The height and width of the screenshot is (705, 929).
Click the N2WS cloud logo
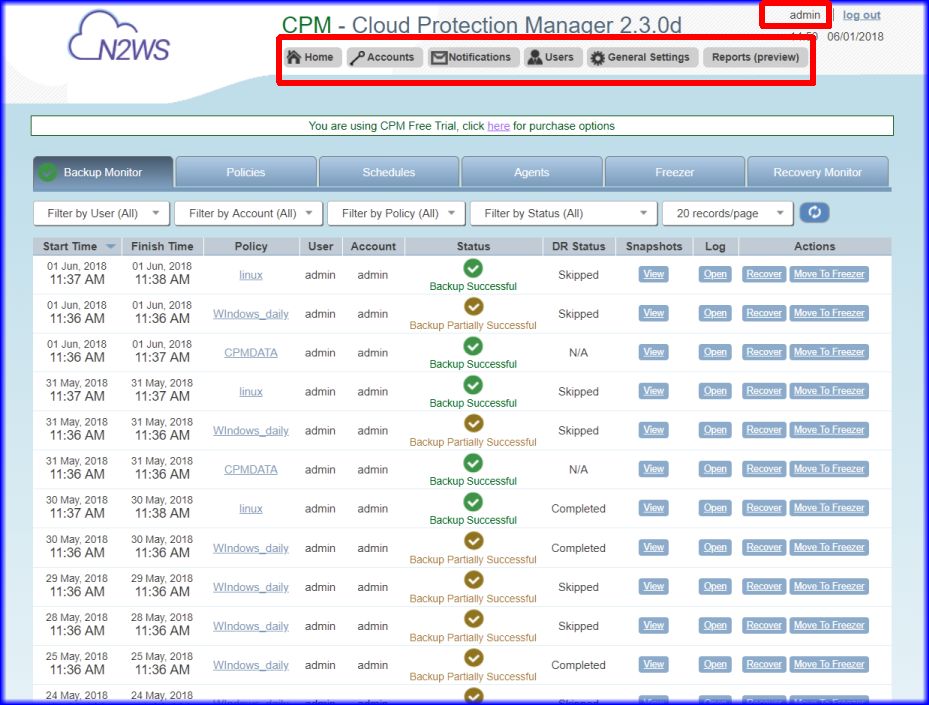click(x=118, y=37)
